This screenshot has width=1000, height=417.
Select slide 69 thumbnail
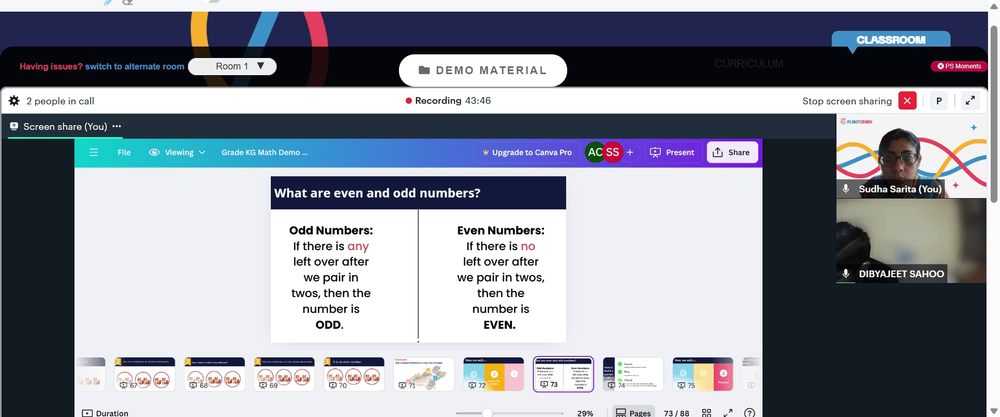click(x=284, y=374)
